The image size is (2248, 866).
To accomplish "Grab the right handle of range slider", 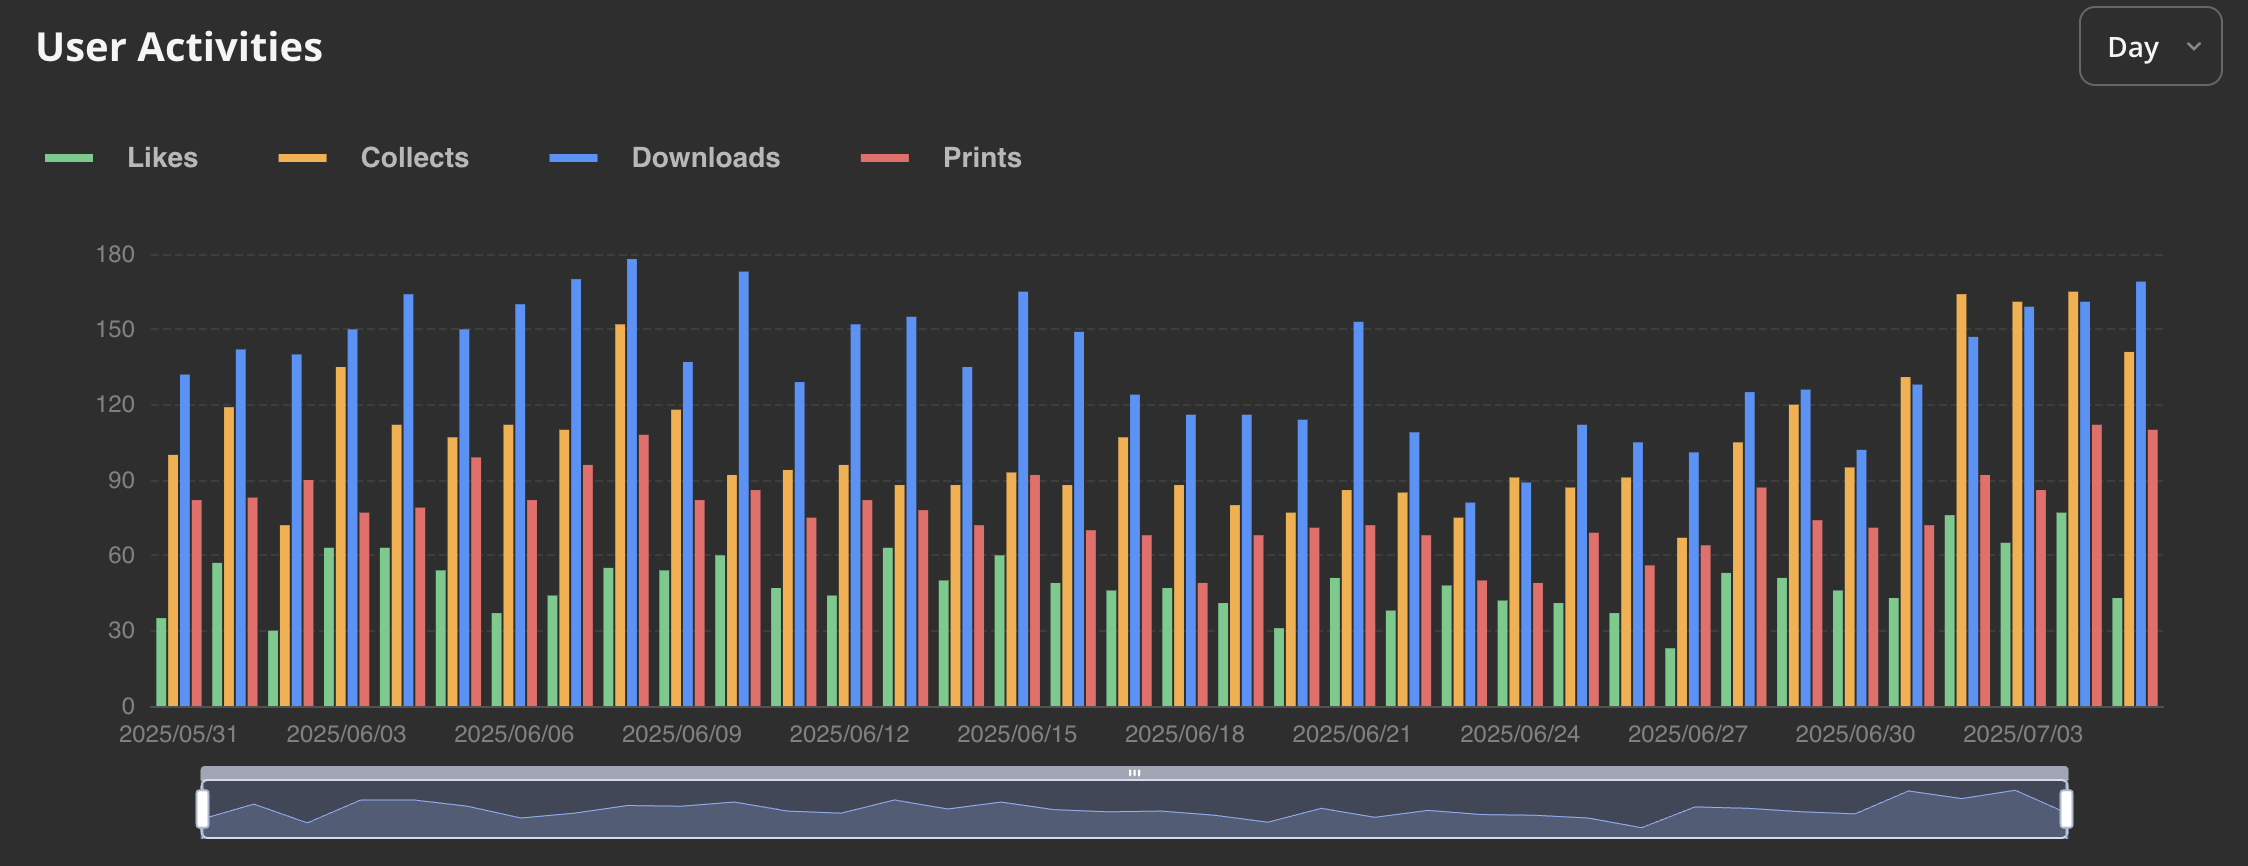I will pos(2066,809).
